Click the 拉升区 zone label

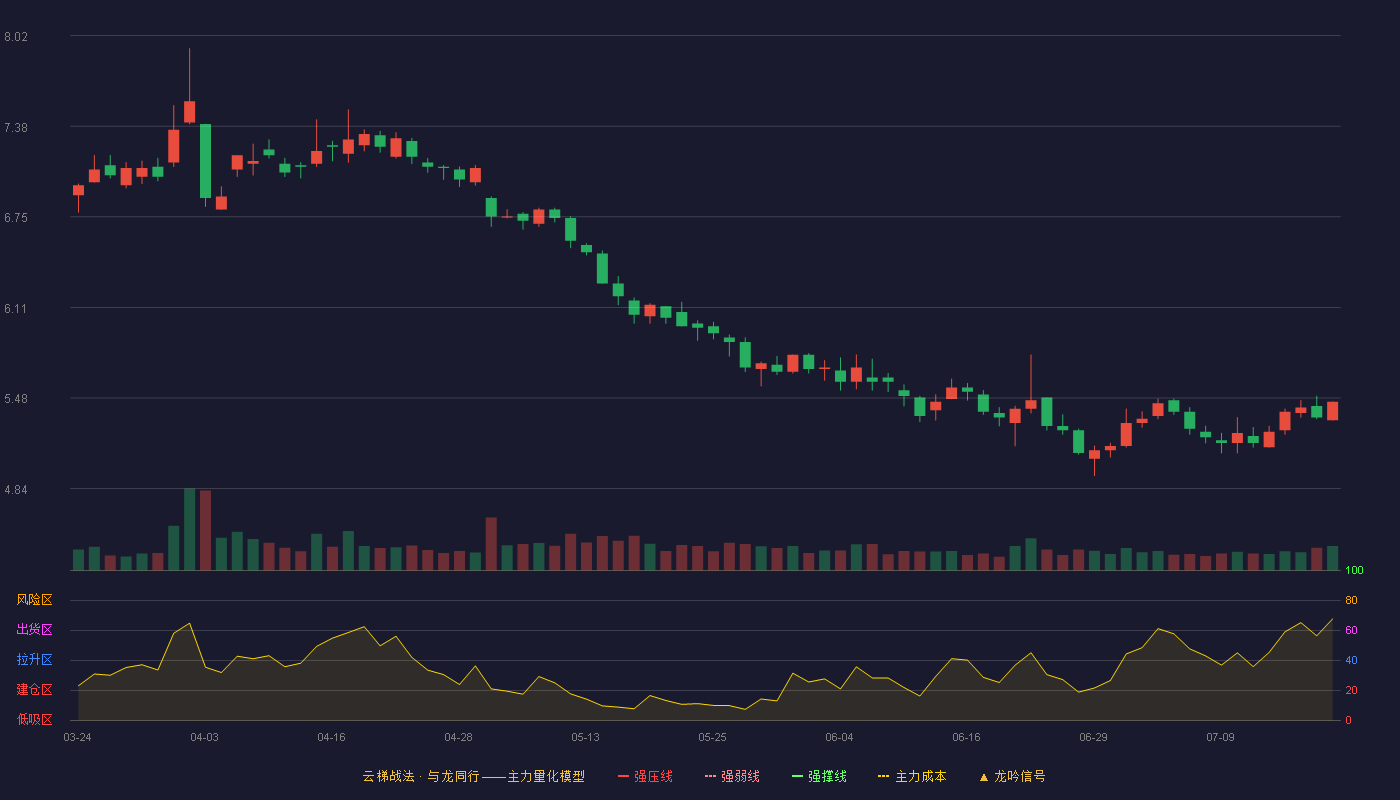click(x=34, y=660)
